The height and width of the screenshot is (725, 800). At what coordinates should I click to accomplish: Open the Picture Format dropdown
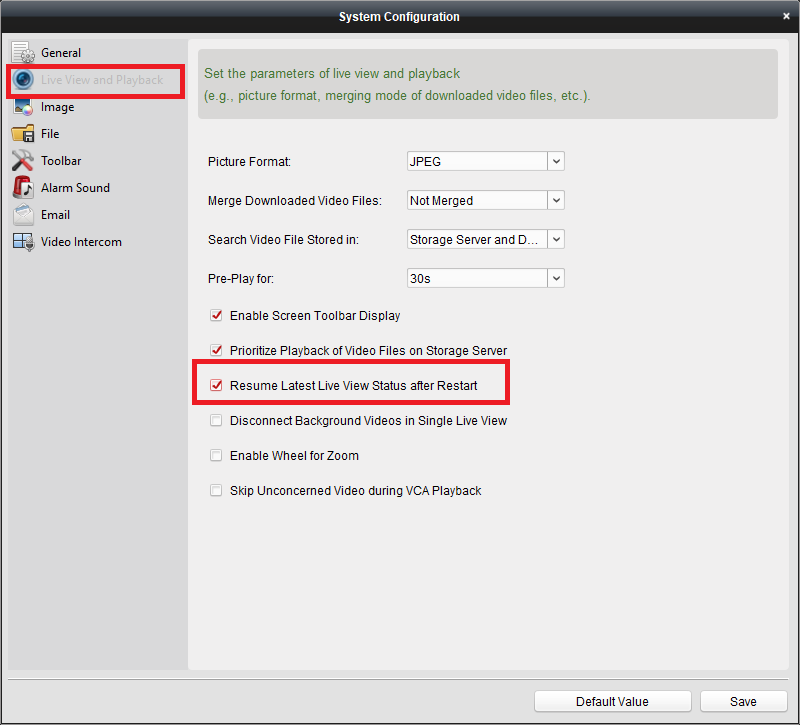click(x=556, y=161)
